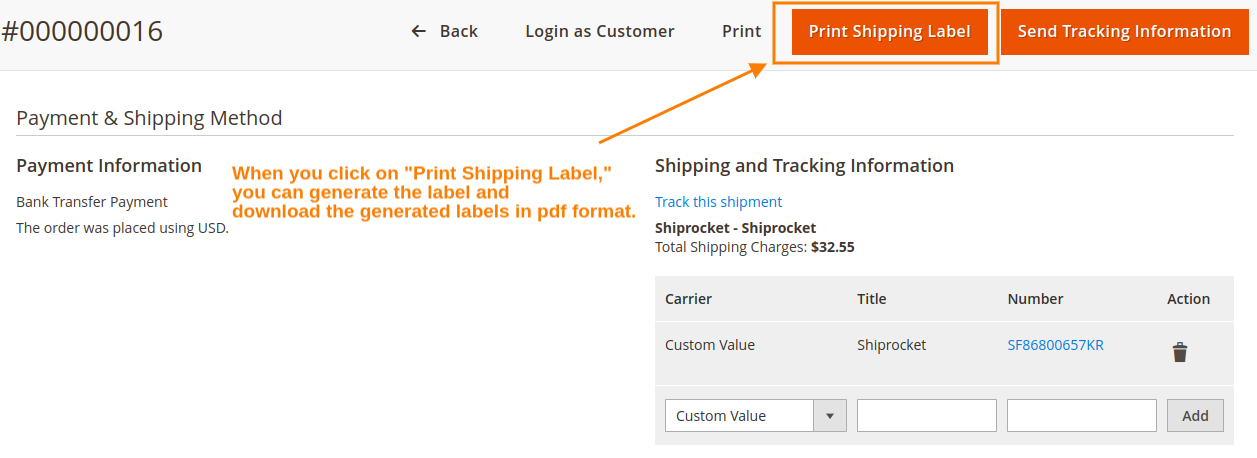Expand the Custom Value carrier dropdown
Viewport: 1257px width, 458px height.
(755, 416)
